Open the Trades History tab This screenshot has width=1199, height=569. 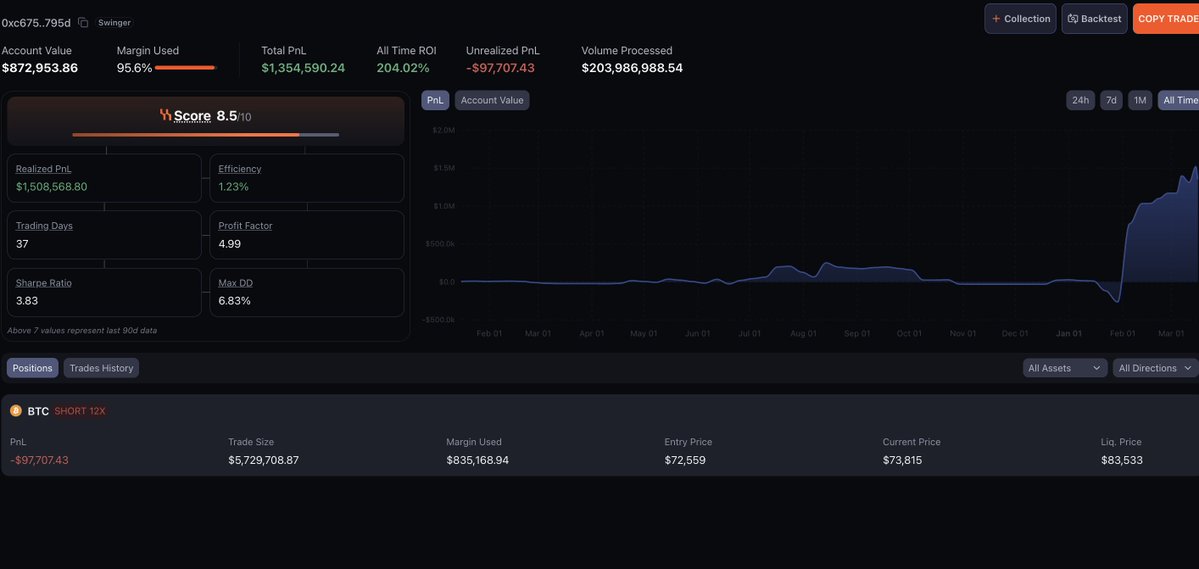101,368
